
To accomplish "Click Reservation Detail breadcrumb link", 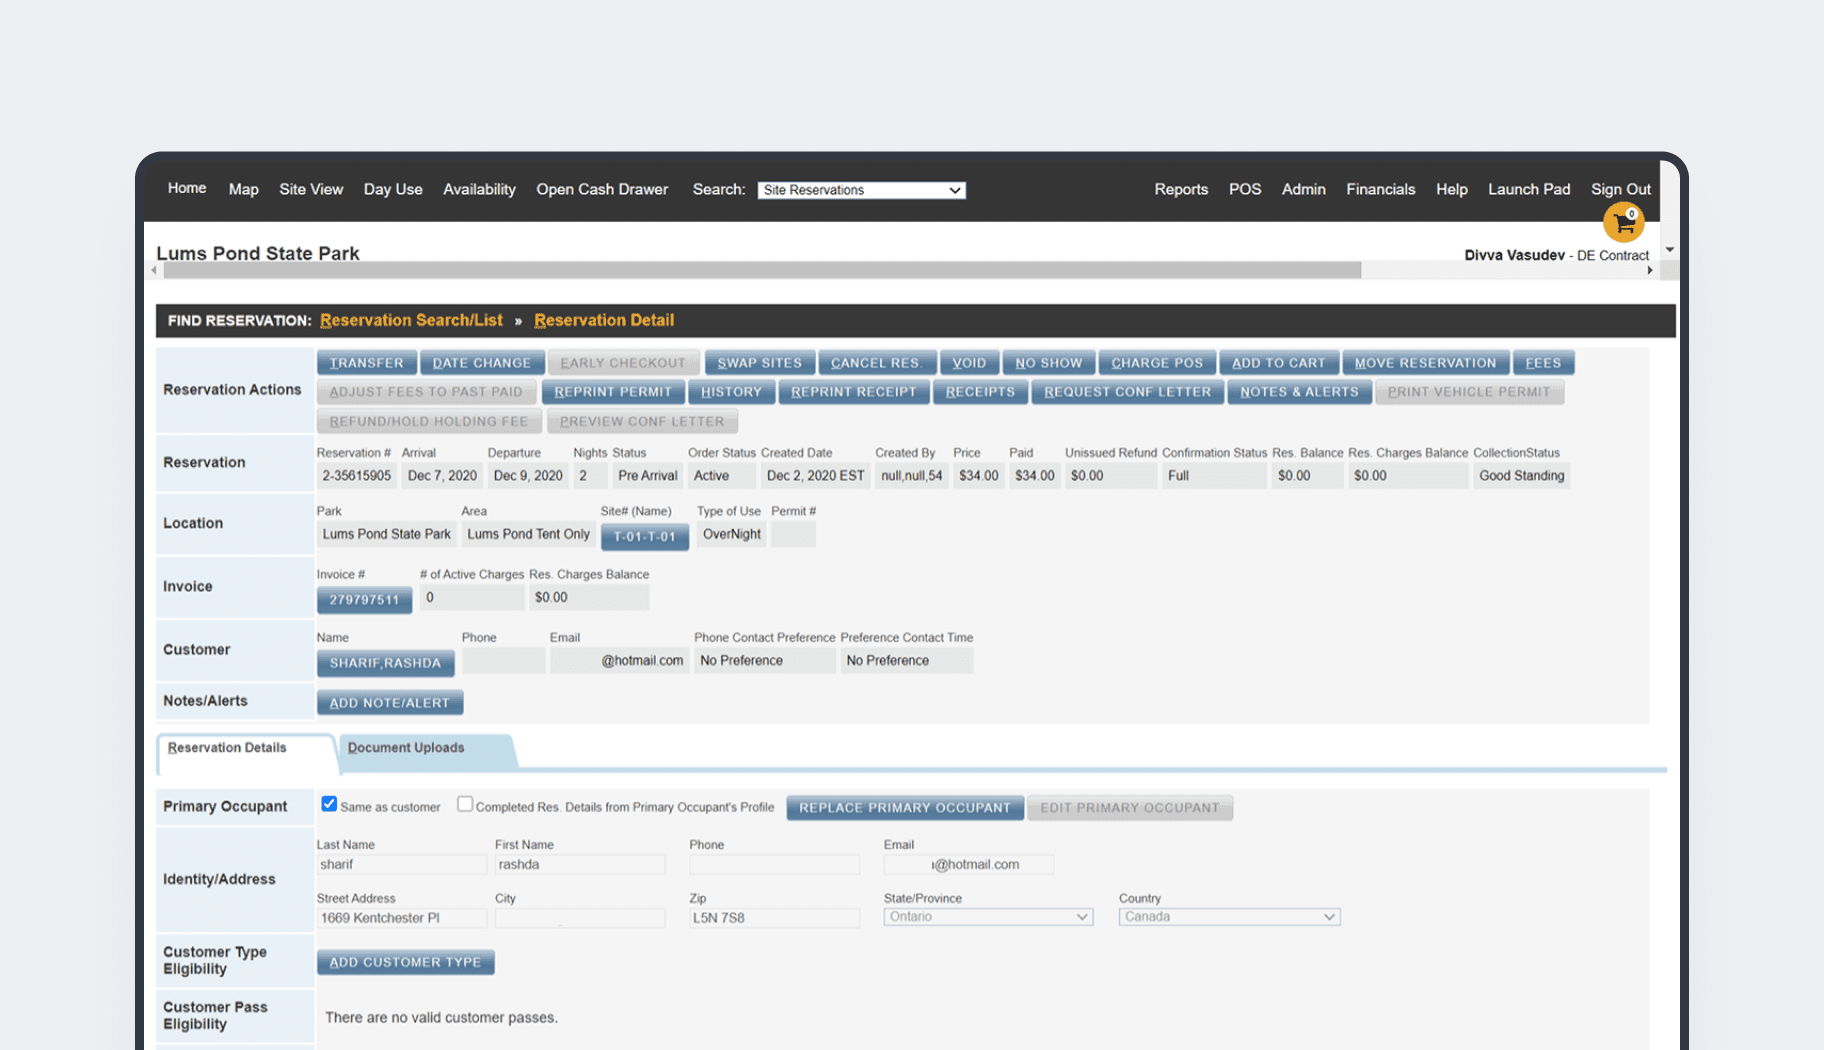I will 604,320.
